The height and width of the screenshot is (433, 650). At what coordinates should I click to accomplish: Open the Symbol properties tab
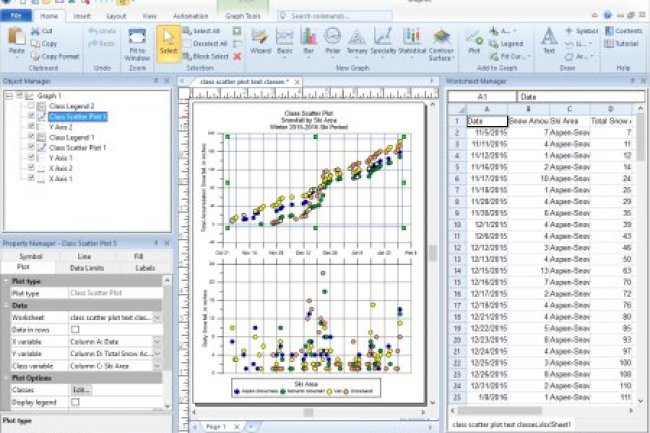point(30,256)
